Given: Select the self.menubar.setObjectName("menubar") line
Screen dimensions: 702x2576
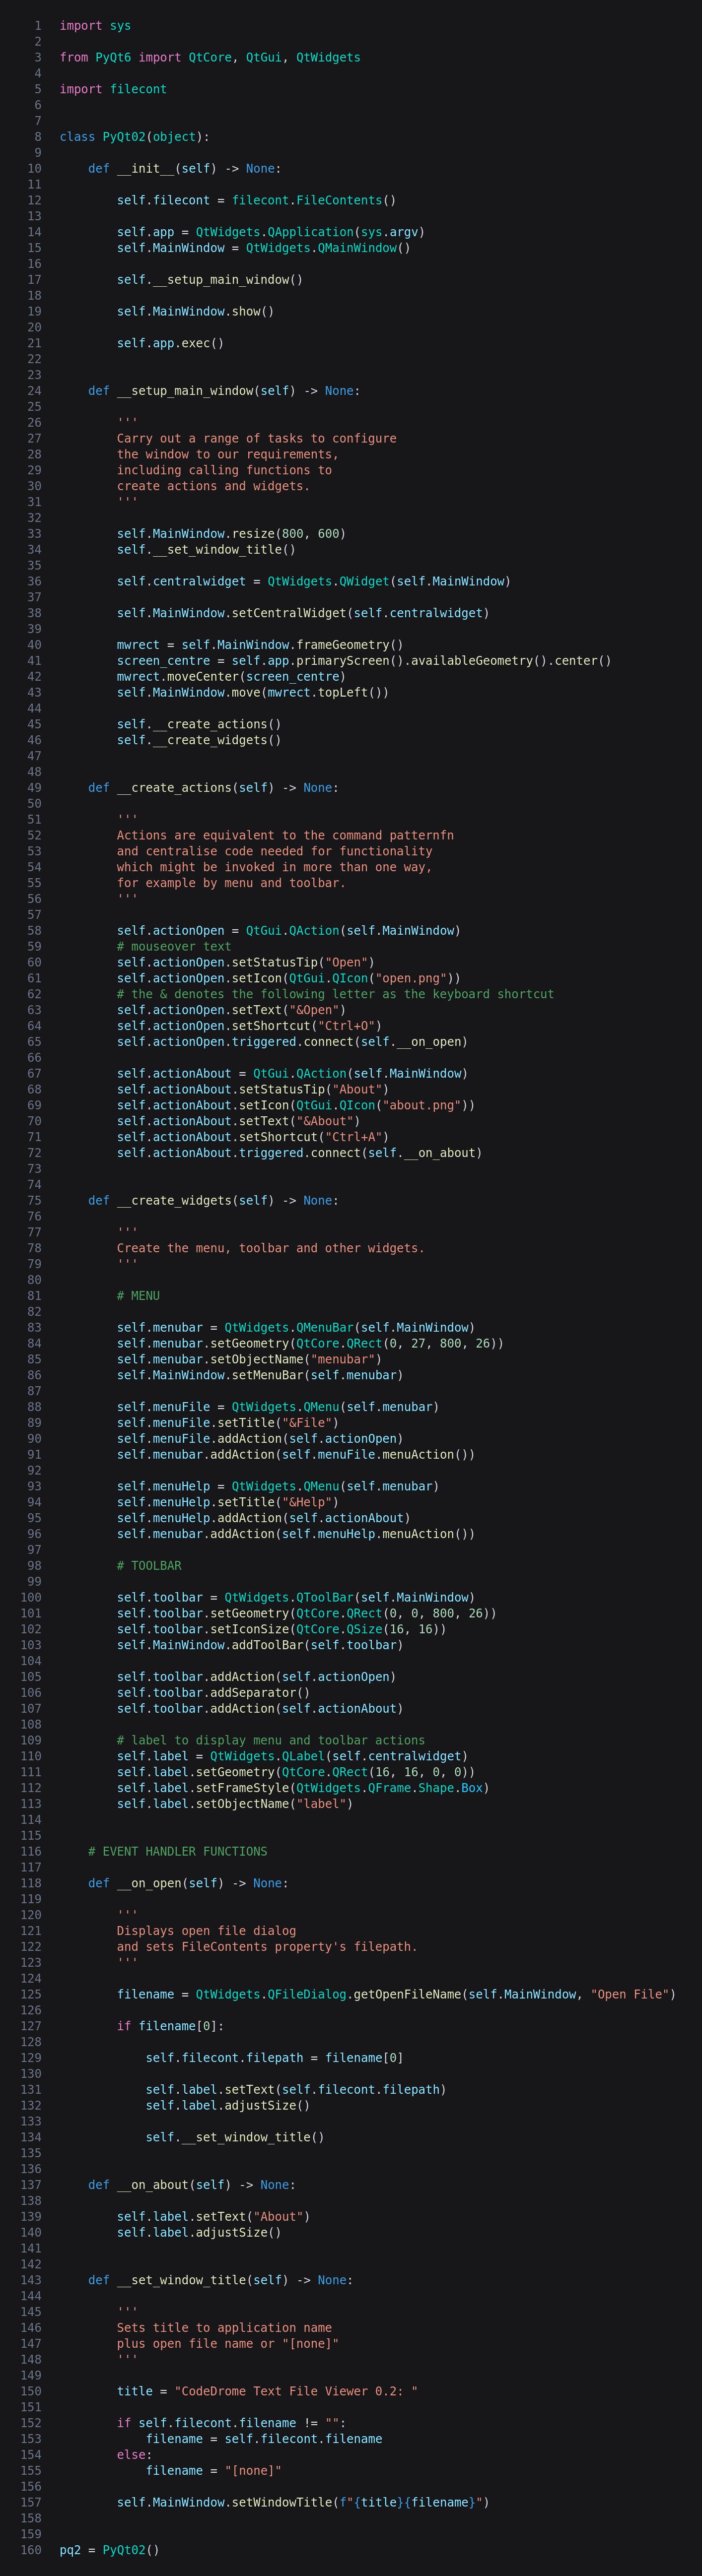Looking at the screenshot, I should pyautogui.click(x=249, y=1360).
